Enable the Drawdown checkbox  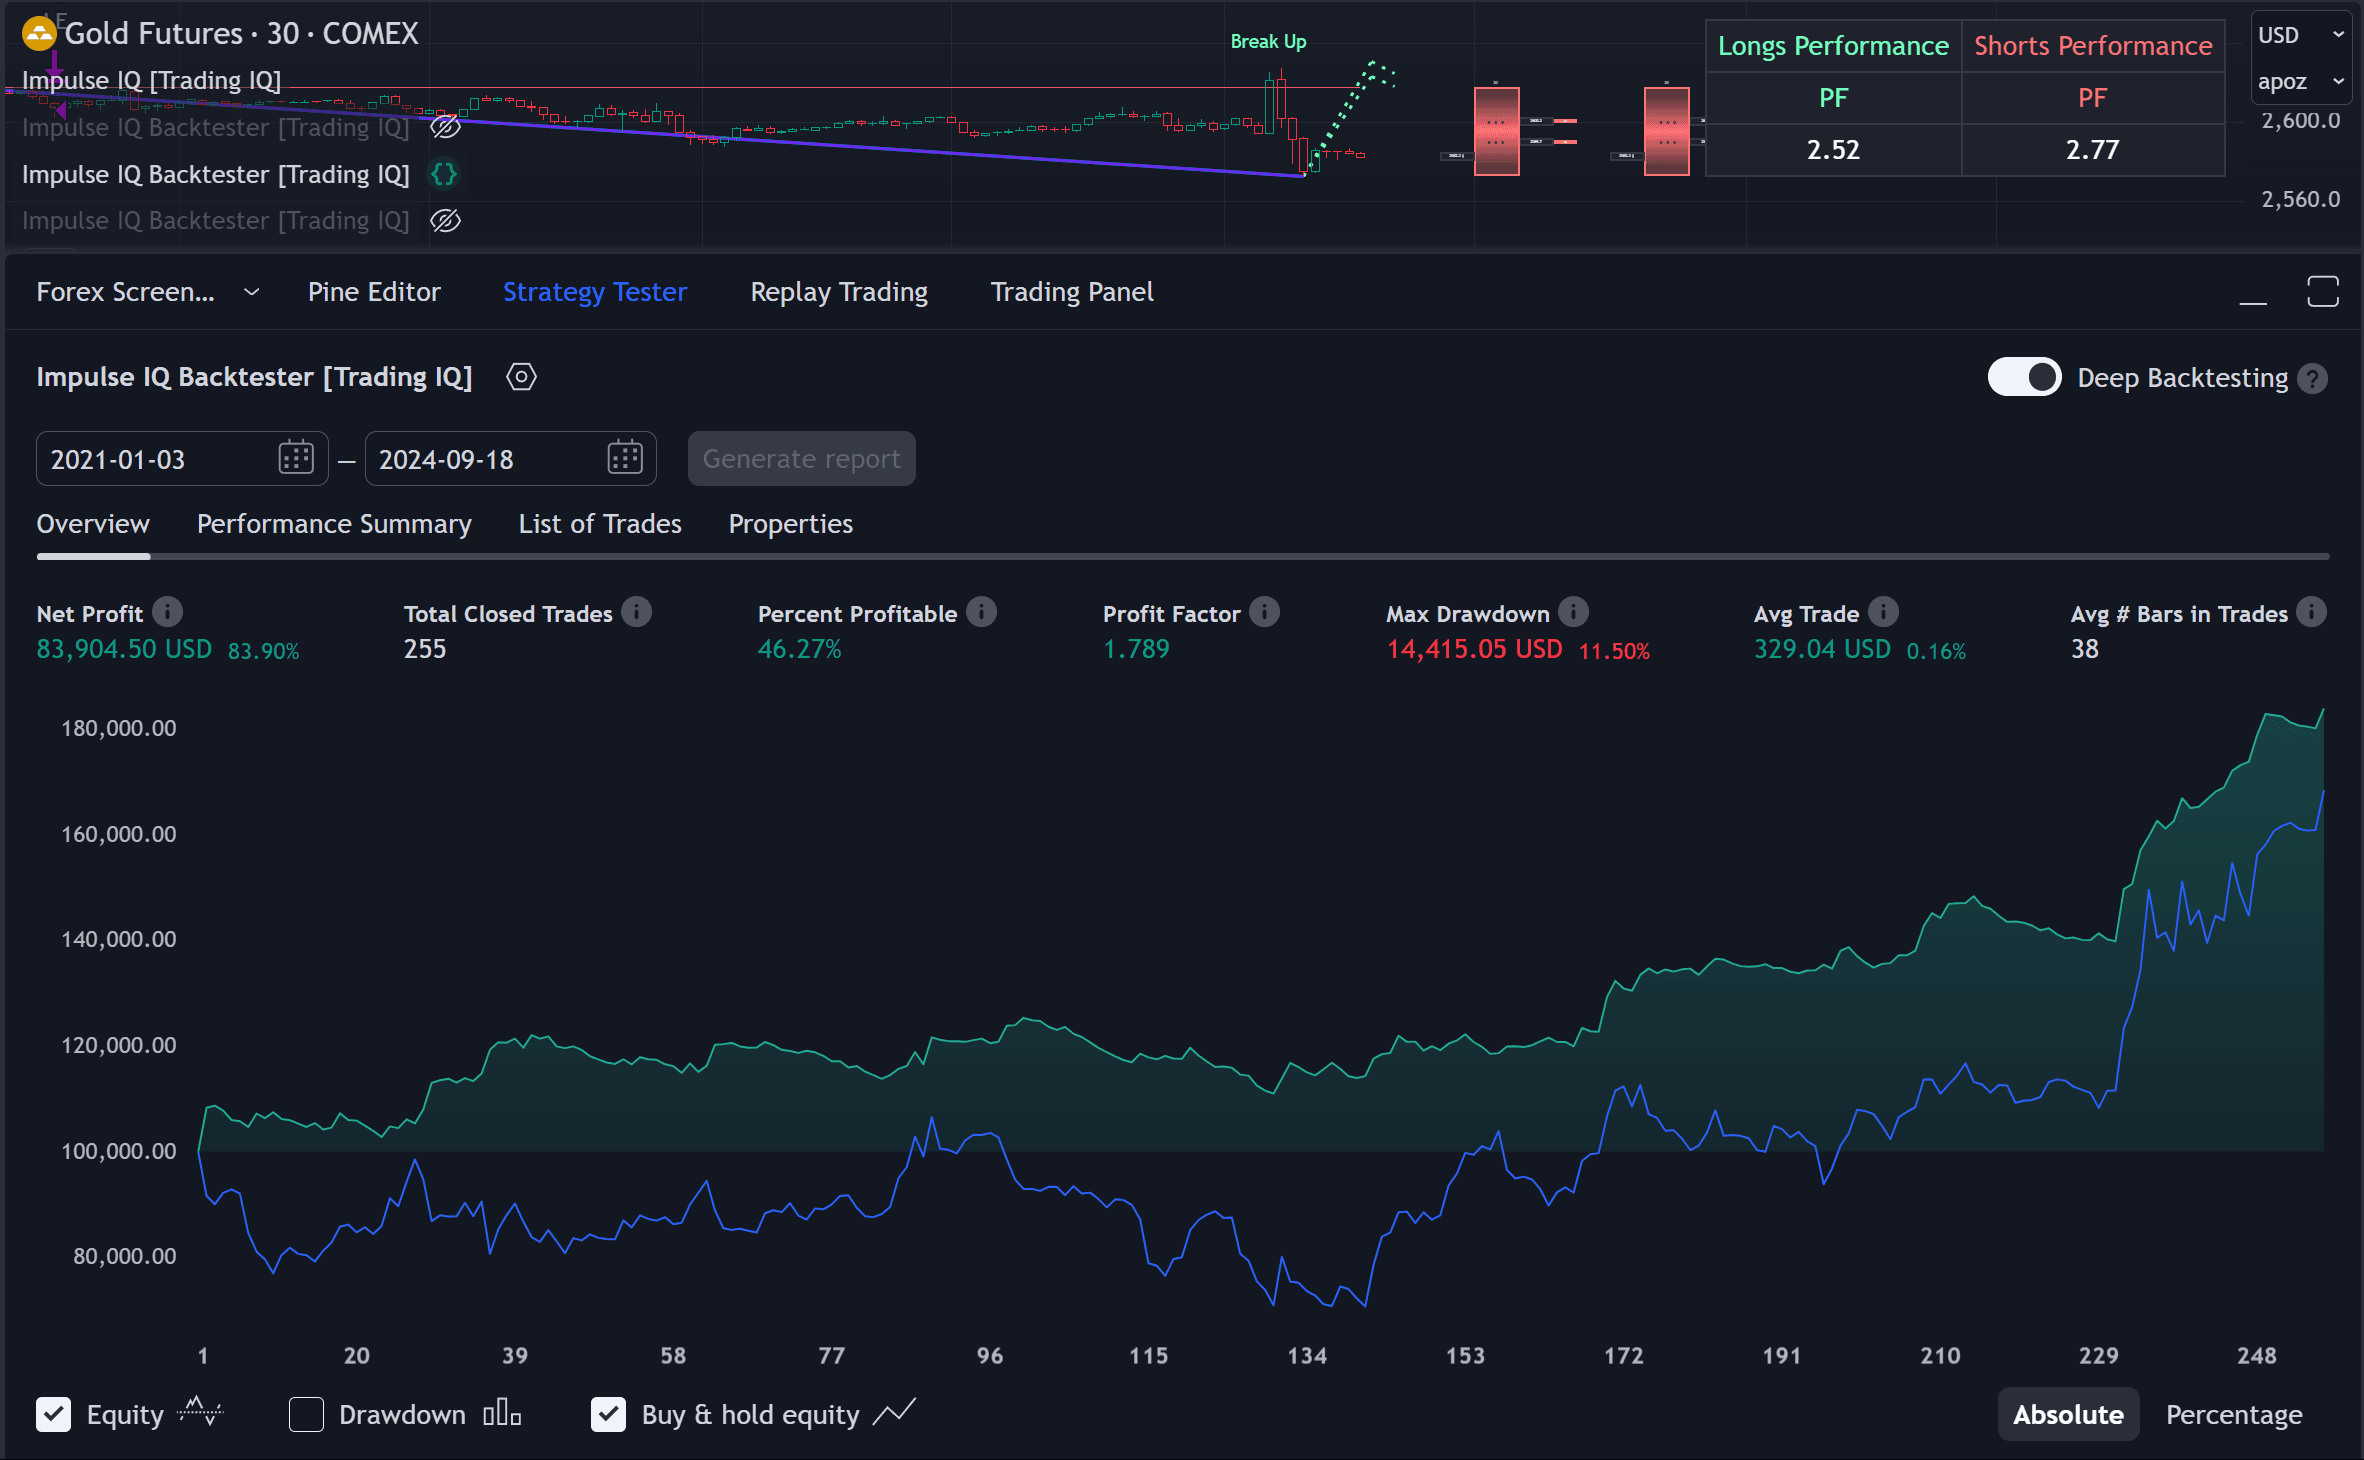tap(306, 1414)
